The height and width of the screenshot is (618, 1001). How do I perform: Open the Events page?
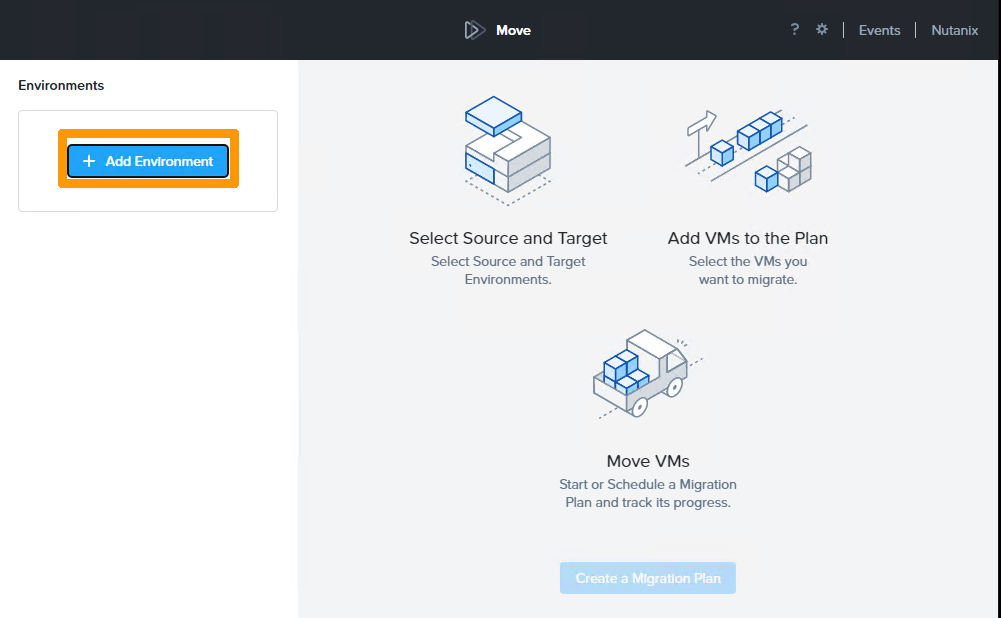point(879,30)
